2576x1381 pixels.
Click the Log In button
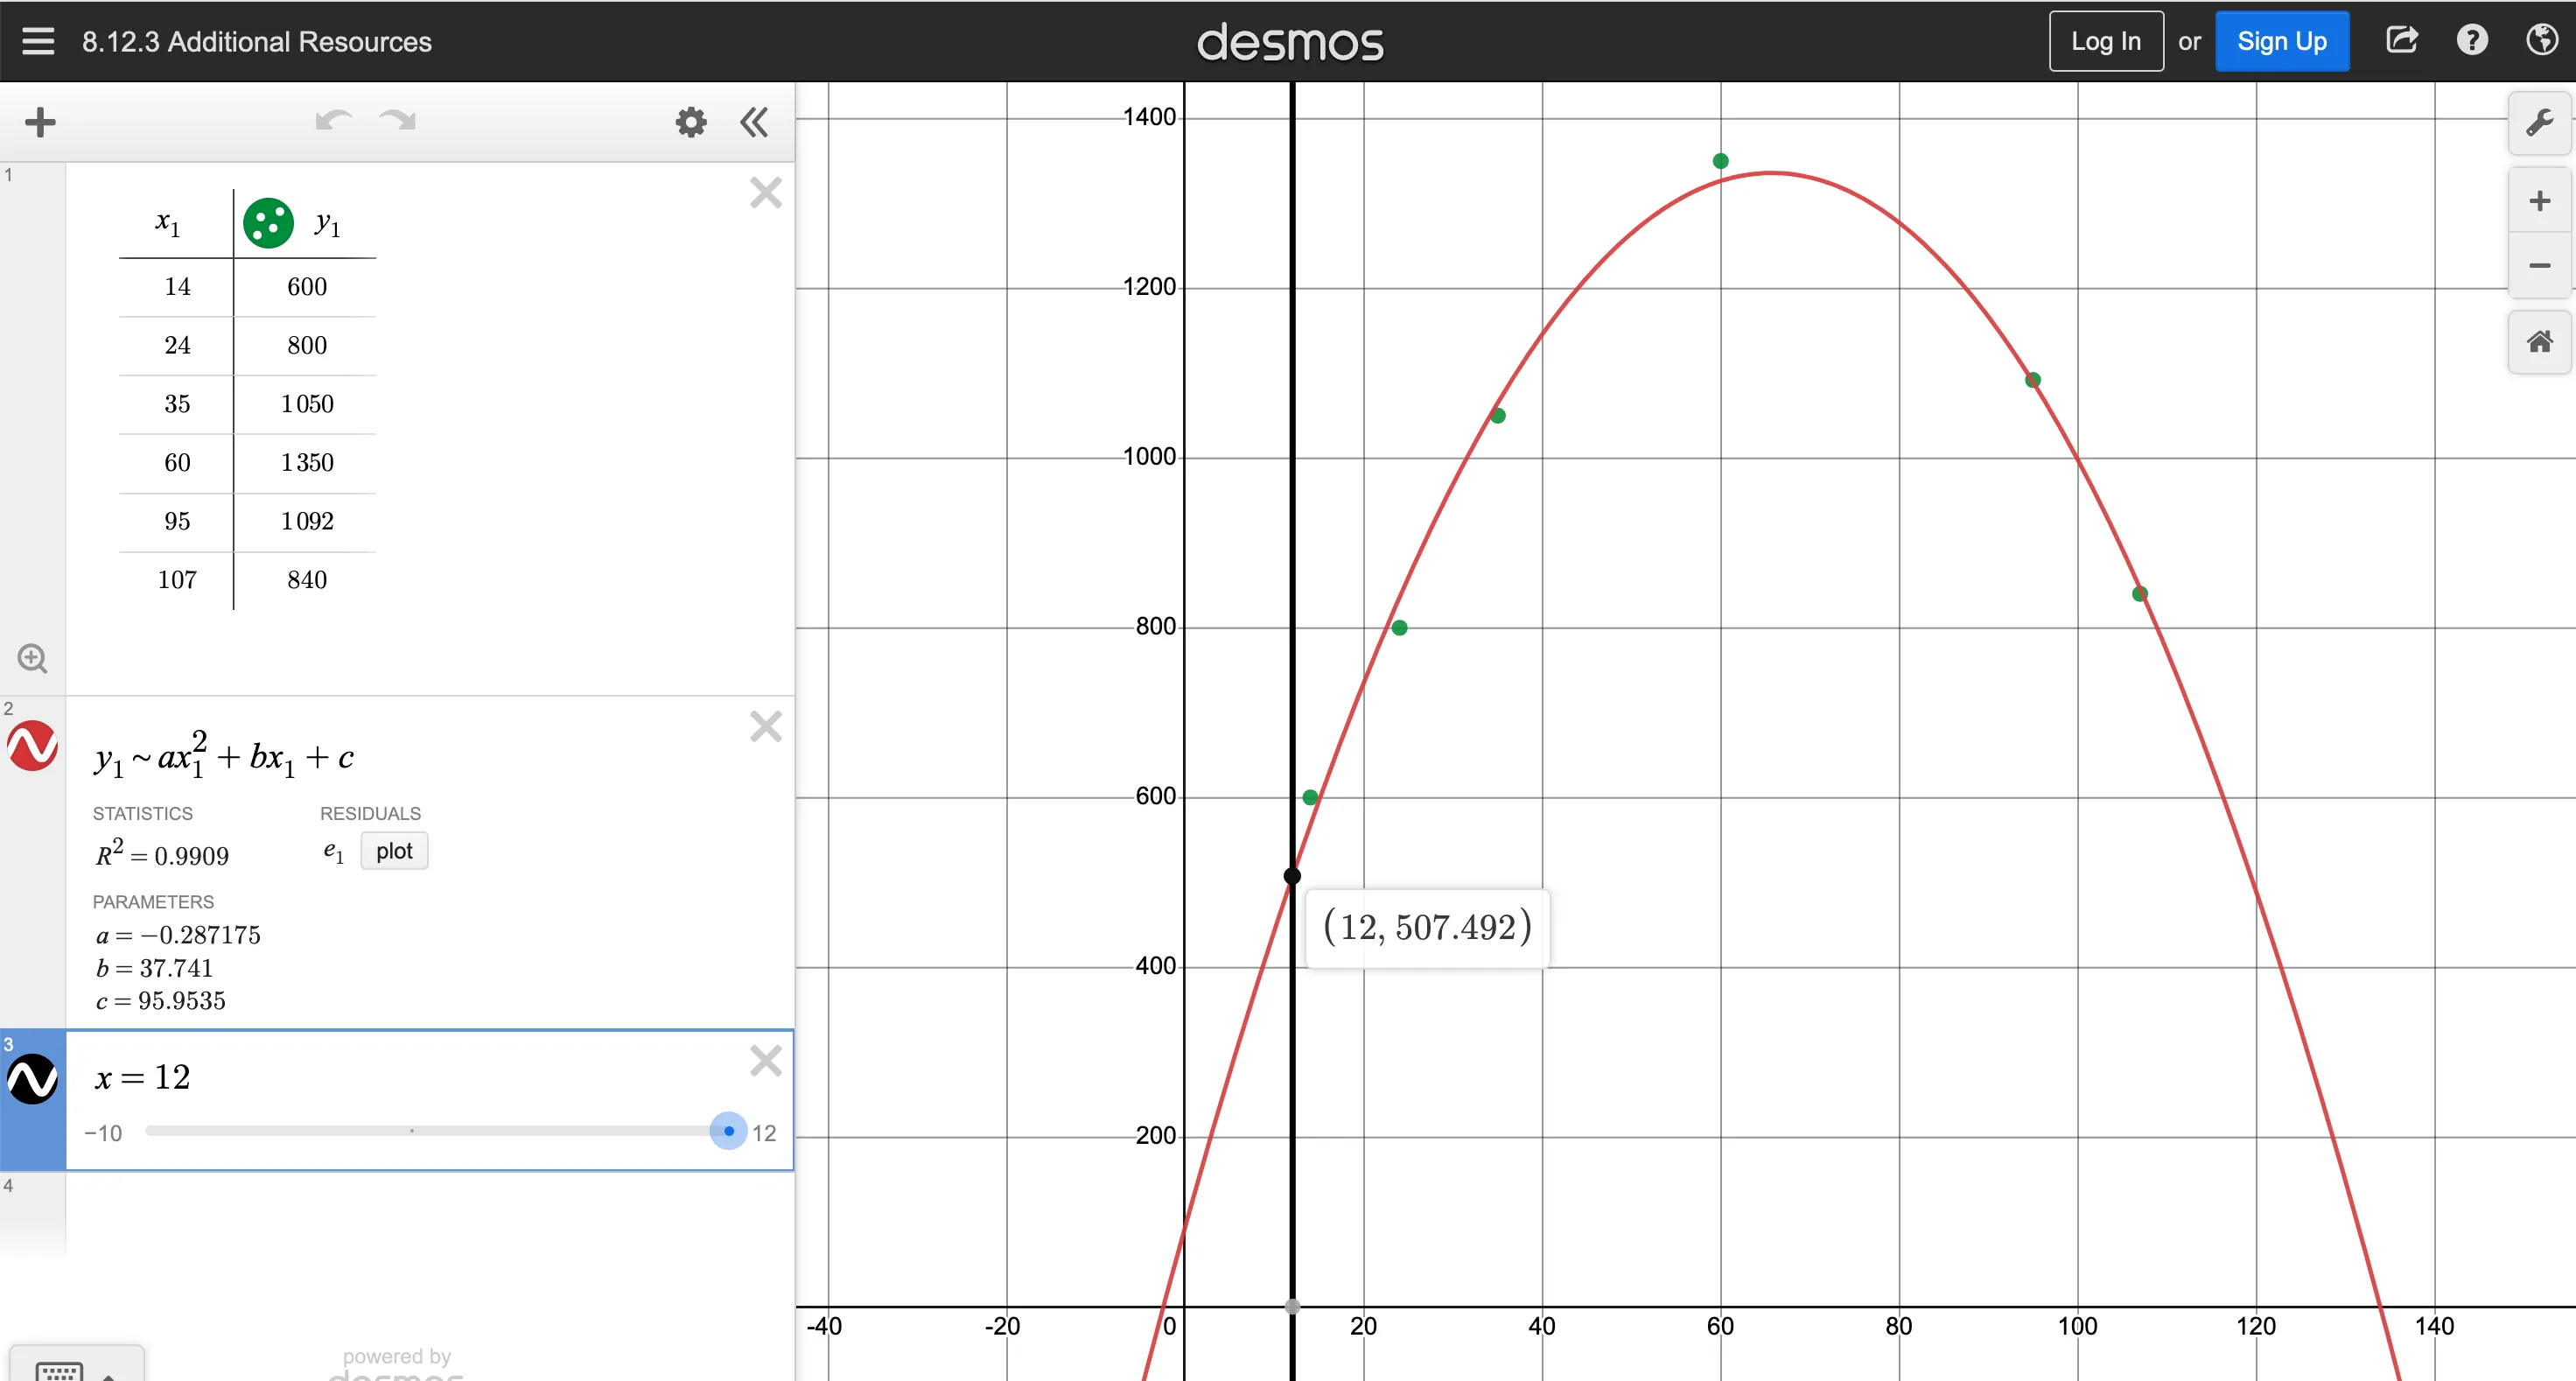pyautogui.click(x=2105, y=41)
